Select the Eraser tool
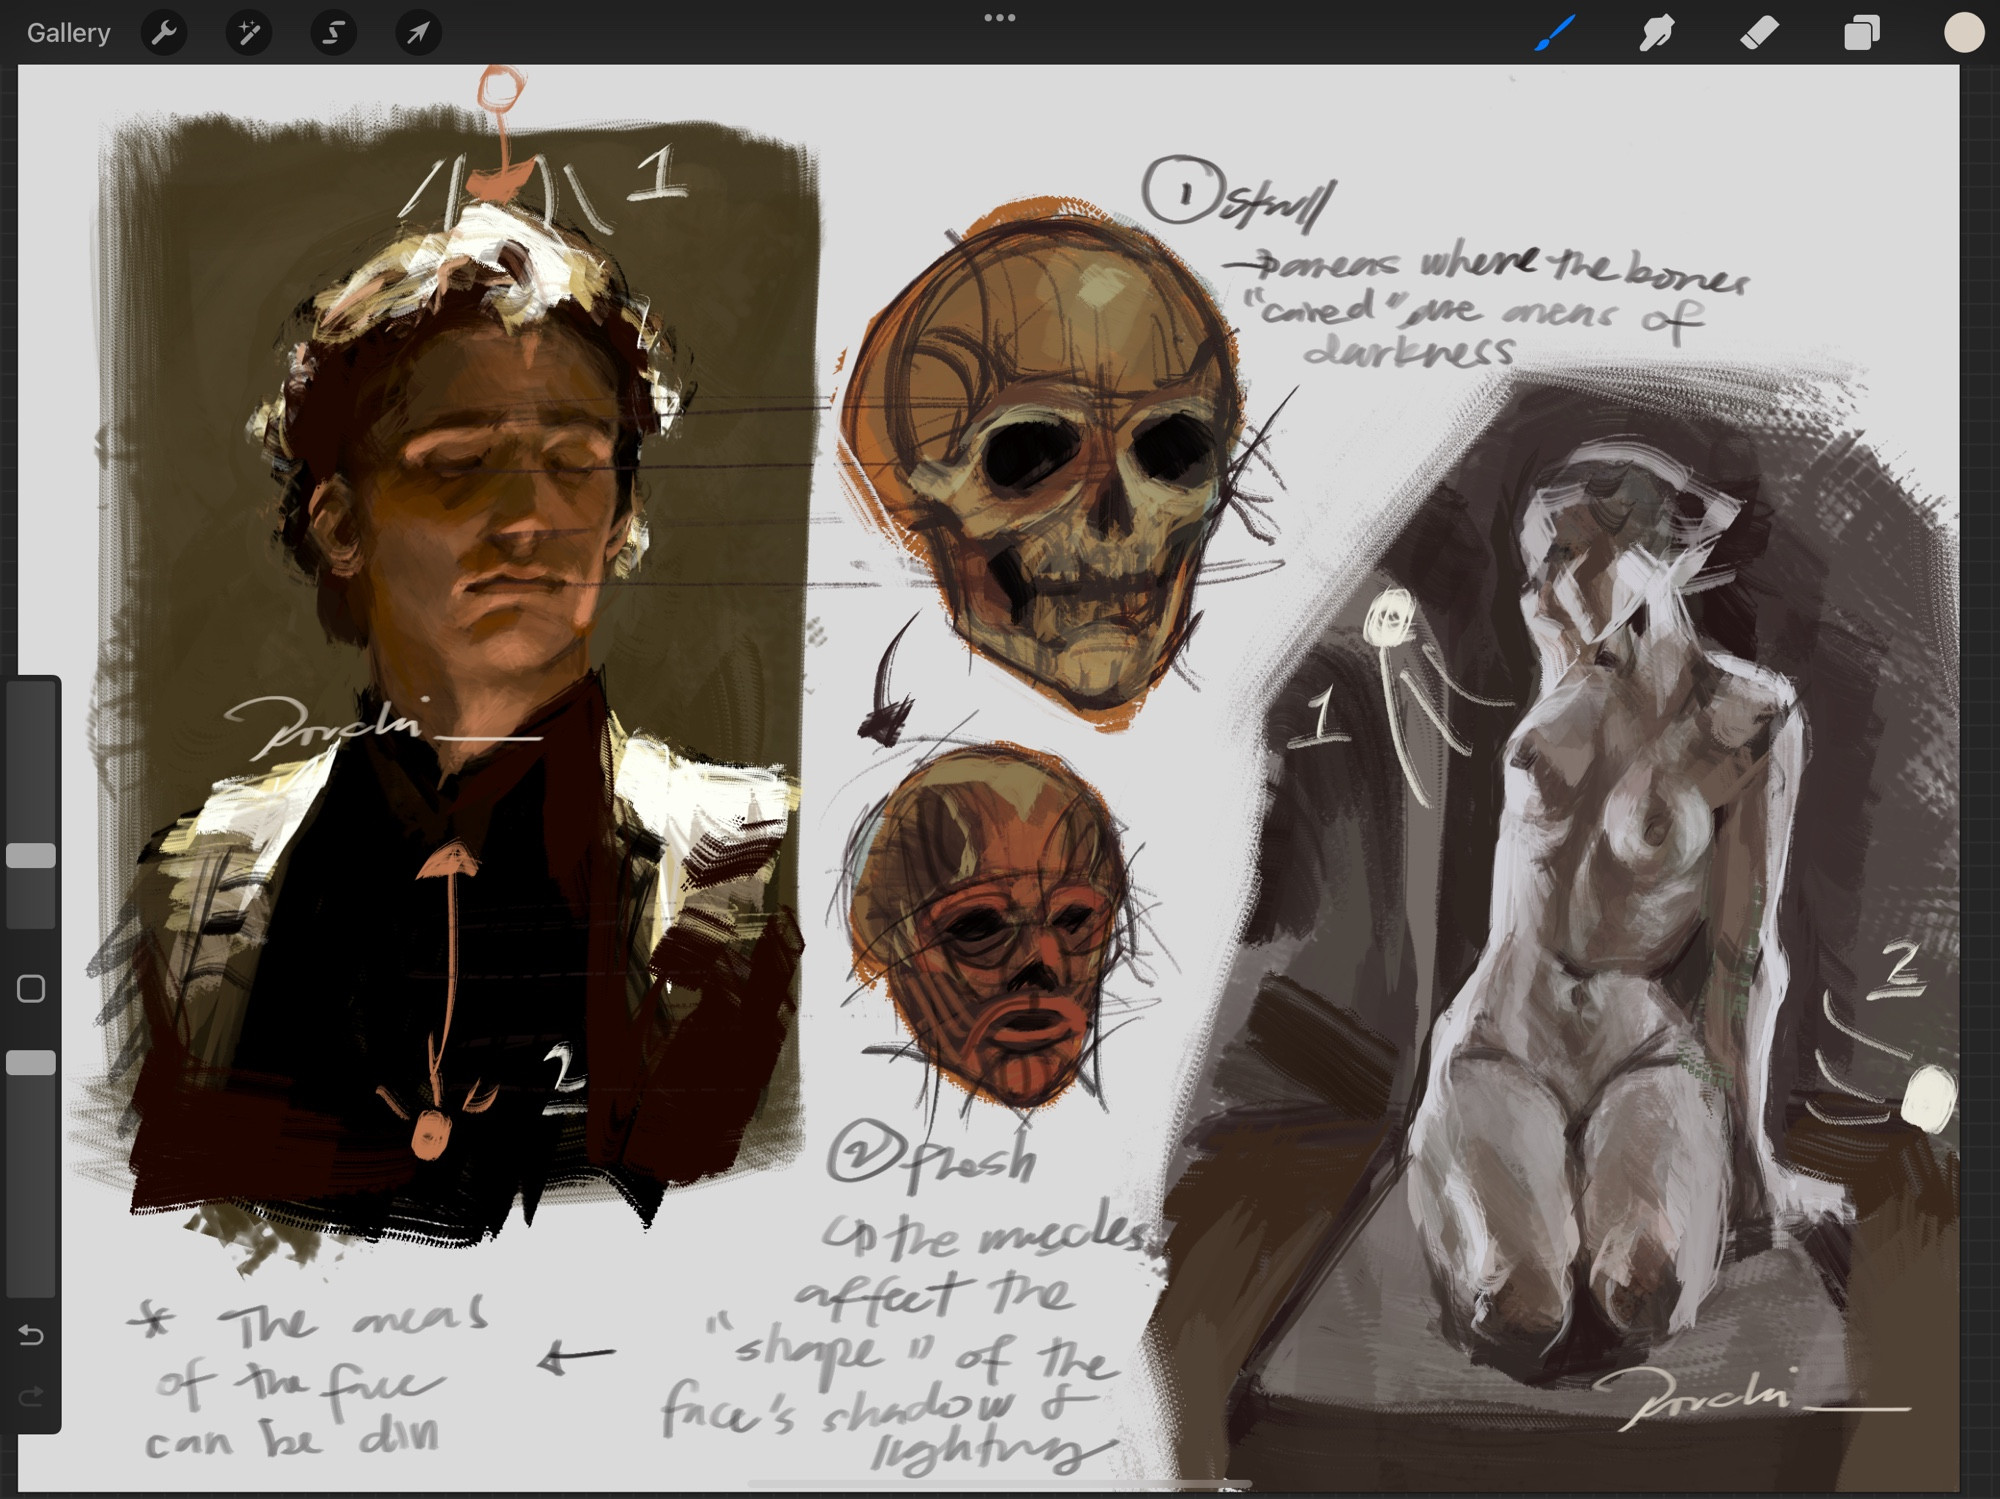The width and height of the screenshot is (2000, 1499). 1759,33
